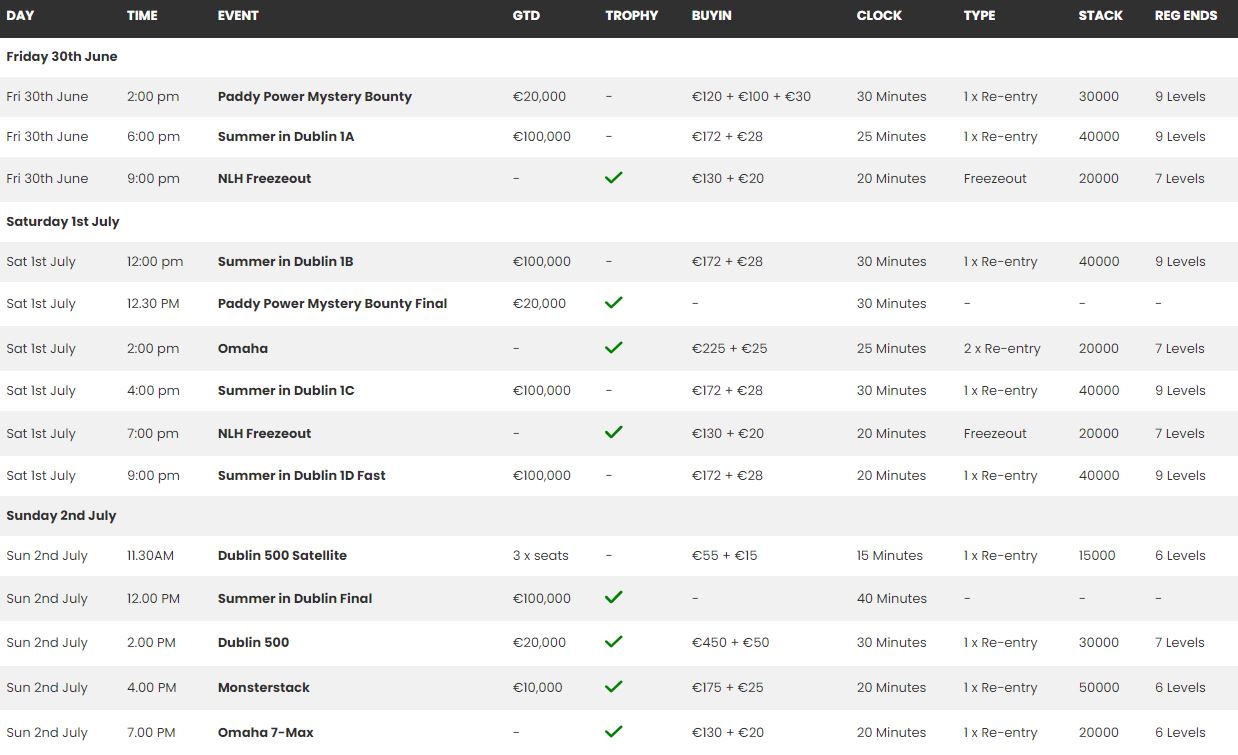Select the Saturday 1st July section heading
The height and width of the screenshot is (755, 1238).
coord(63,222)
